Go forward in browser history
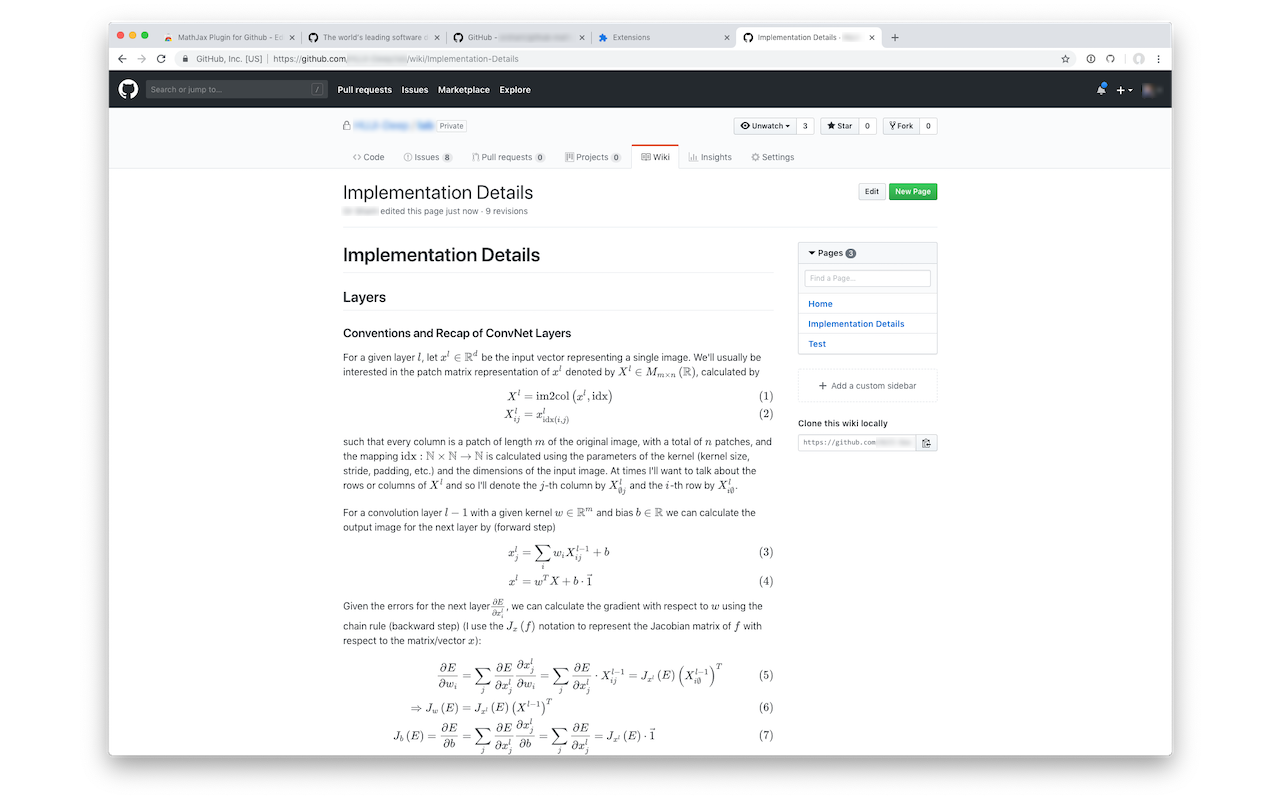The image size is (1280, 800). click(x=141, y=59)
